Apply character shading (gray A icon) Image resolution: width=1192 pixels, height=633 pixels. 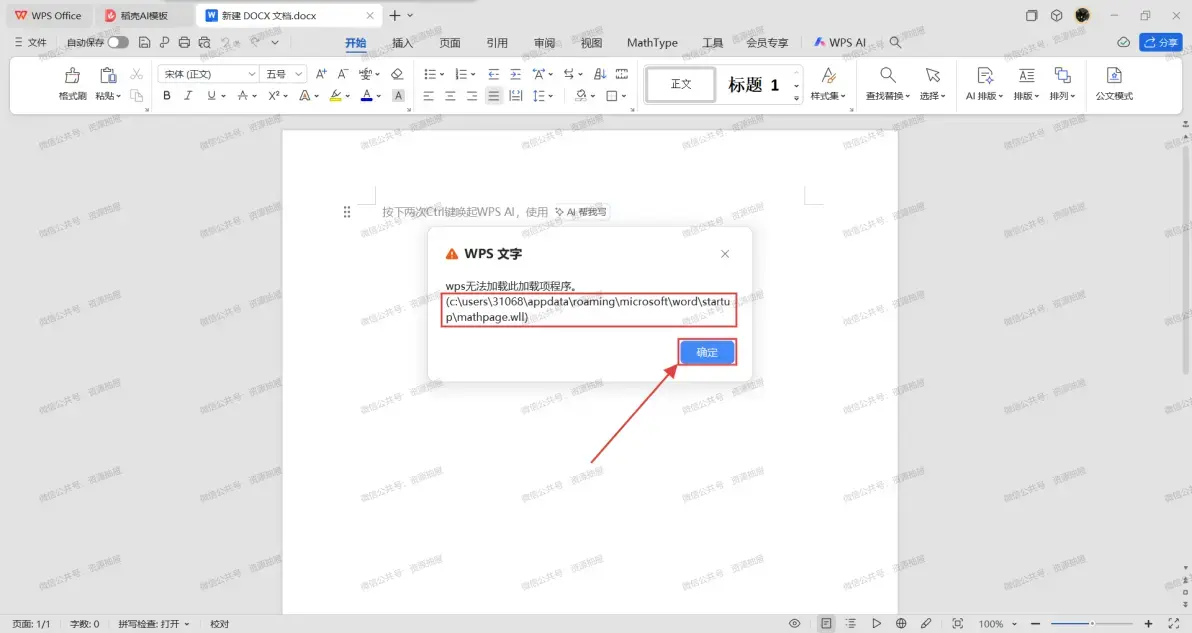tap(398, 96)
